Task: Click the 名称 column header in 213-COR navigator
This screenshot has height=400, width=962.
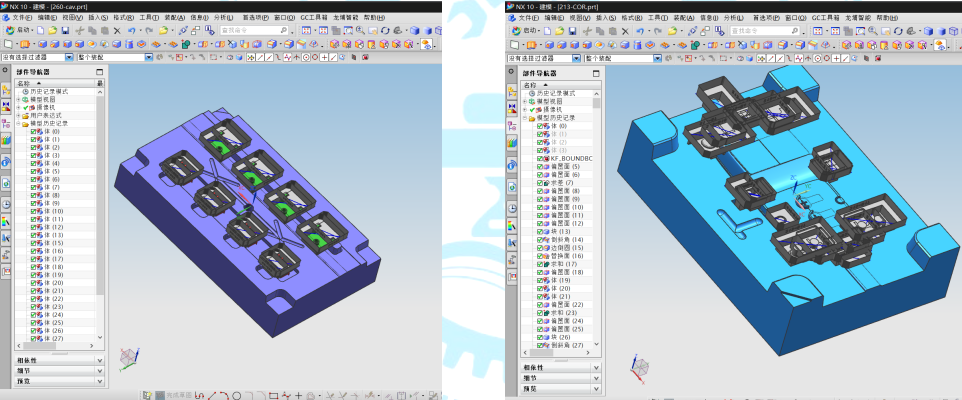Action: click(531, 85)
